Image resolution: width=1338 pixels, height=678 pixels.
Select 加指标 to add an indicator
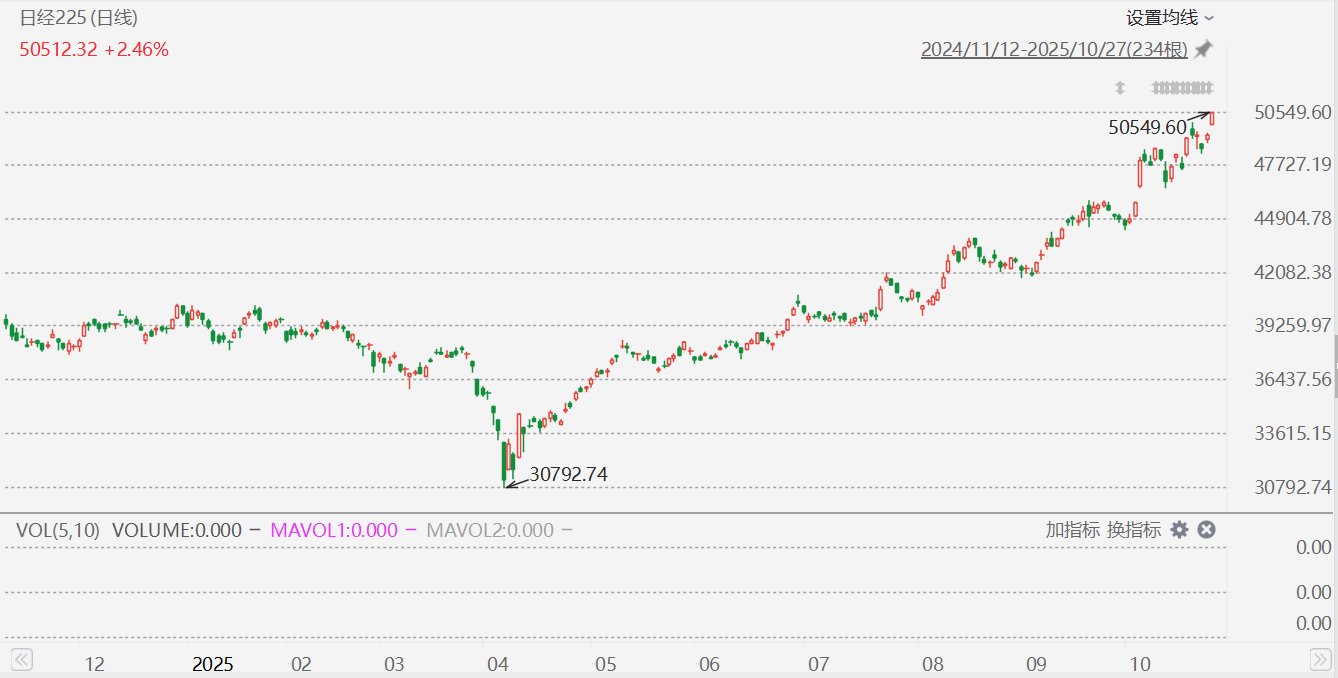pos(1073,530)
